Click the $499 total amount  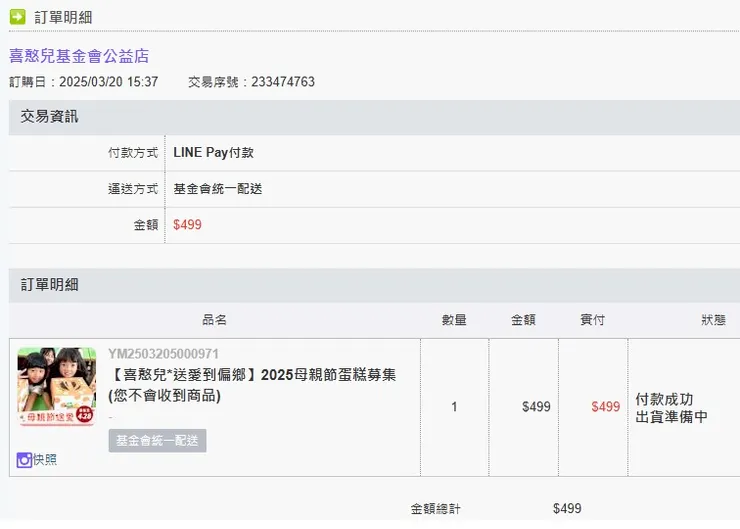pyautogui.click(x=567, y=509)
